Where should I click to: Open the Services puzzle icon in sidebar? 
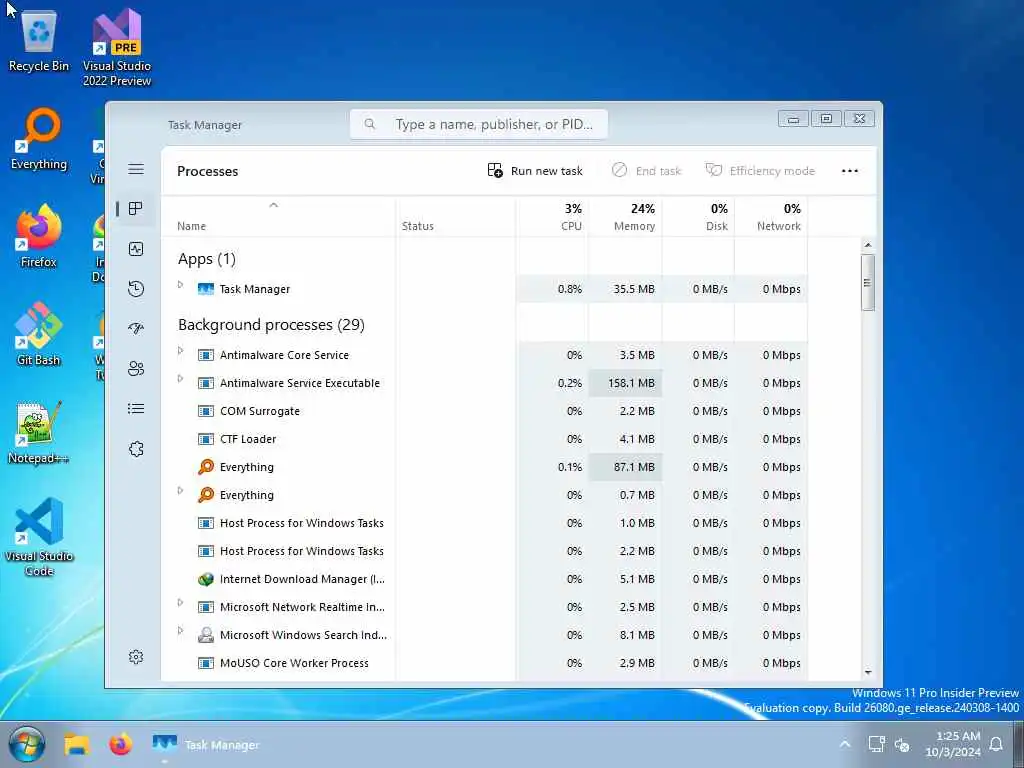point(136,449)
